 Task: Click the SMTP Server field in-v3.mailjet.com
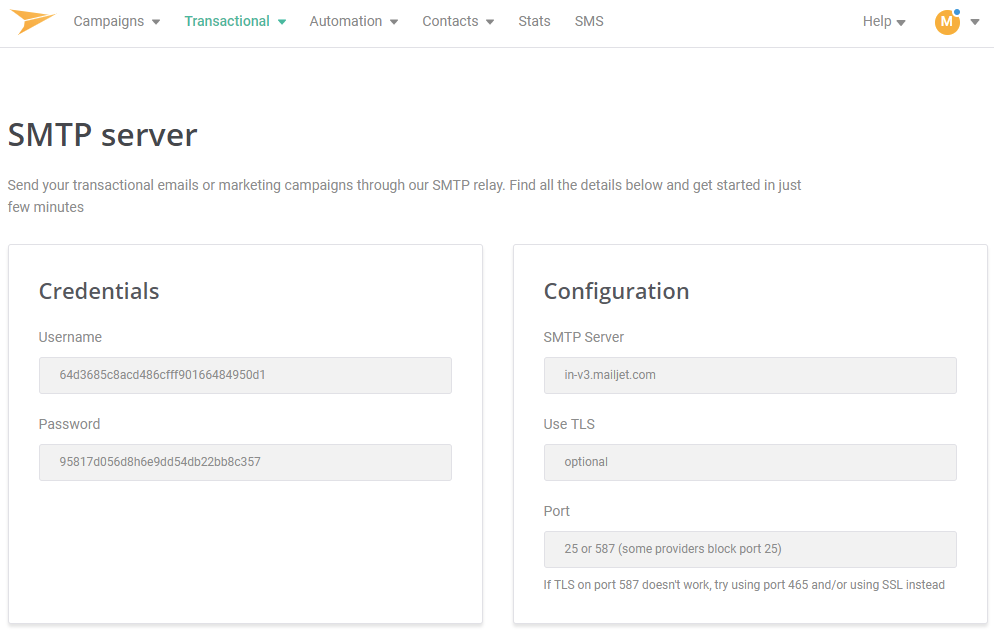pos(749,375)
